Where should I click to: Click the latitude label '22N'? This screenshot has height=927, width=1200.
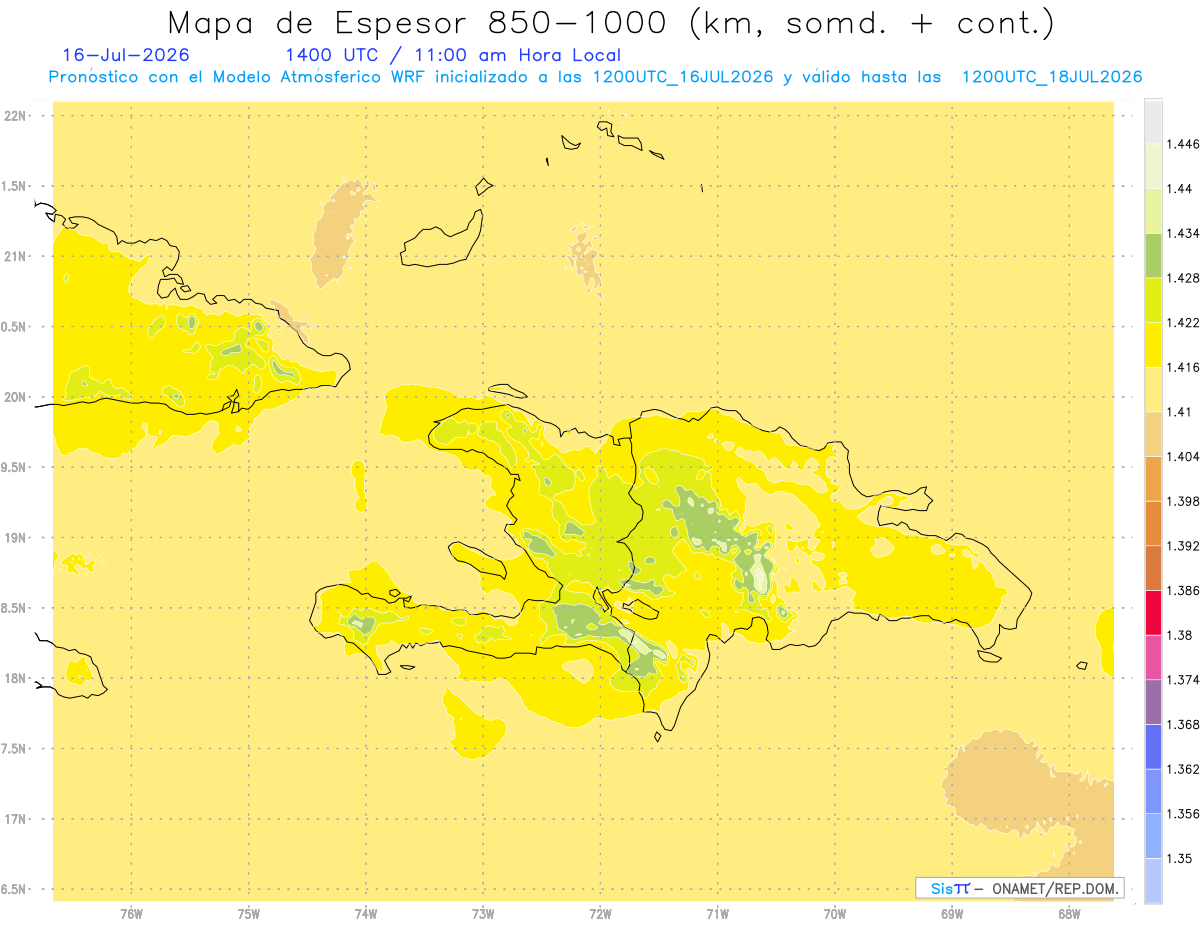(x=15, y=116)
